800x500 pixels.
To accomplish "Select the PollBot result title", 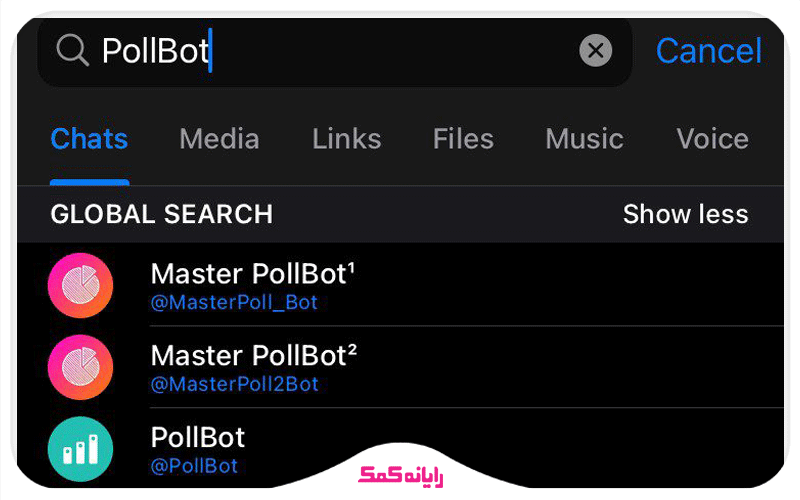I will click(x=197, y=437).
